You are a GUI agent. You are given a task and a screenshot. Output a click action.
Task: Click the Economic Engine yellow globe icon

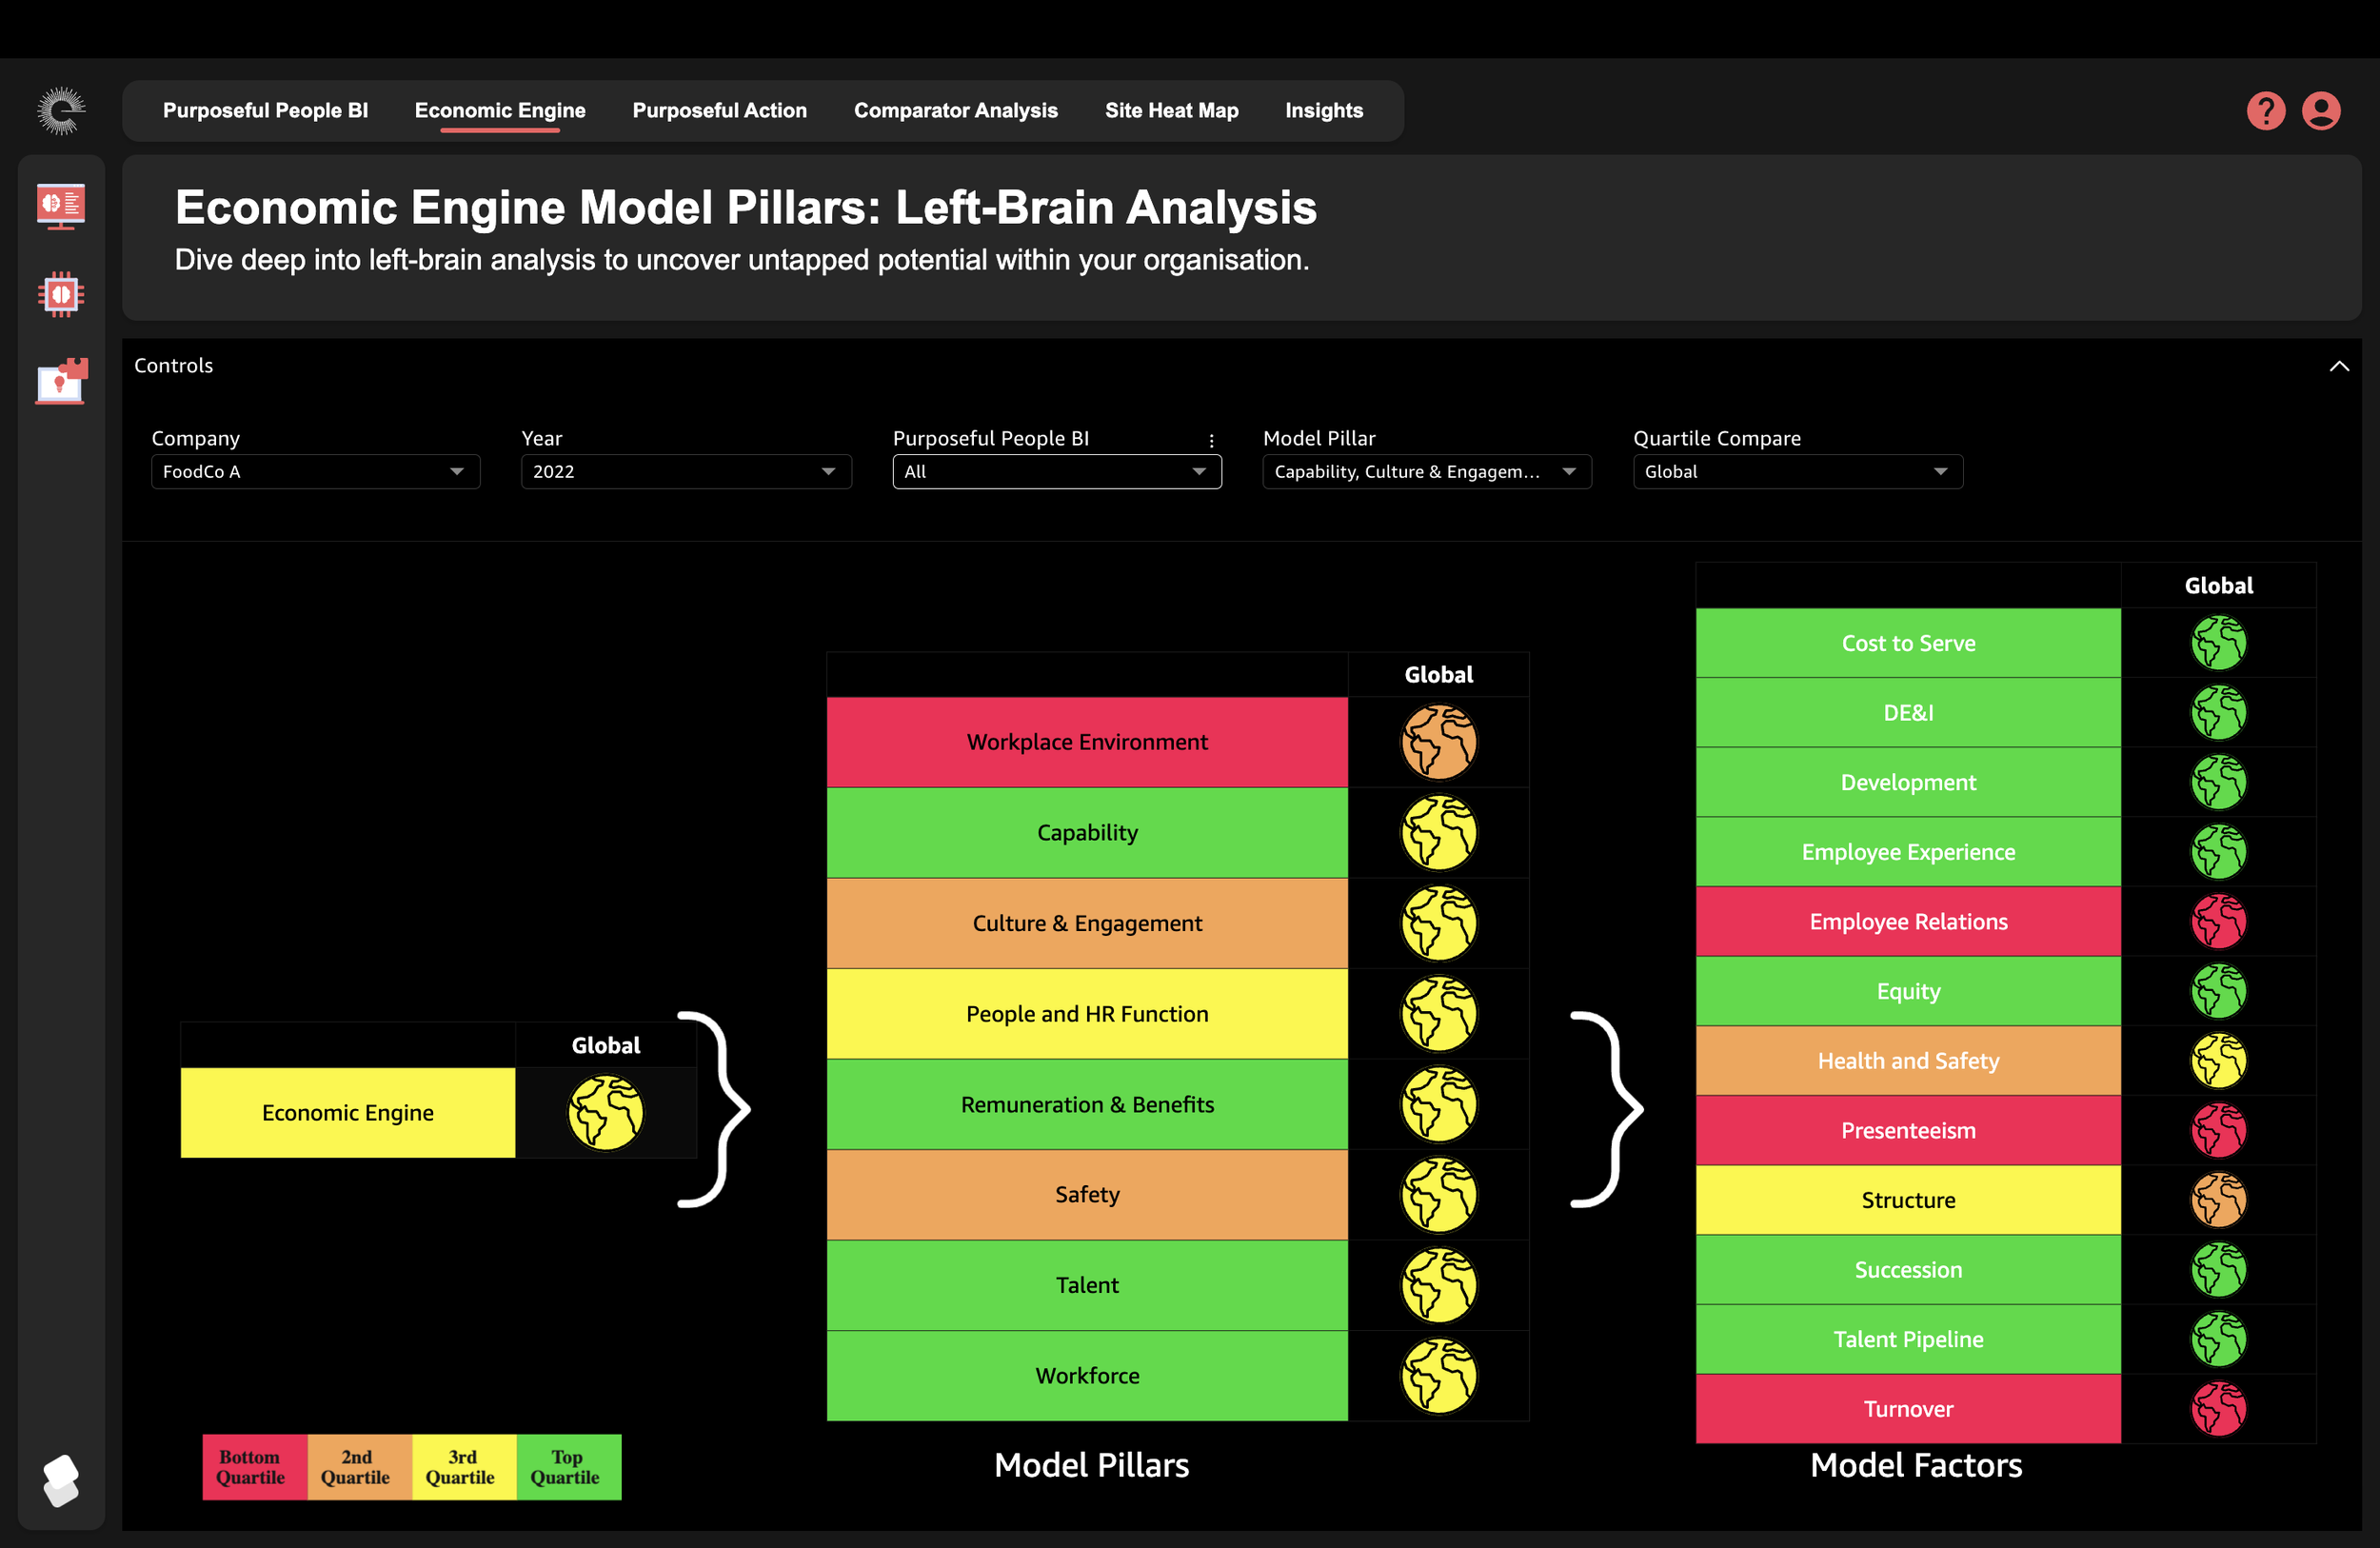click(x=605, y=1112)
